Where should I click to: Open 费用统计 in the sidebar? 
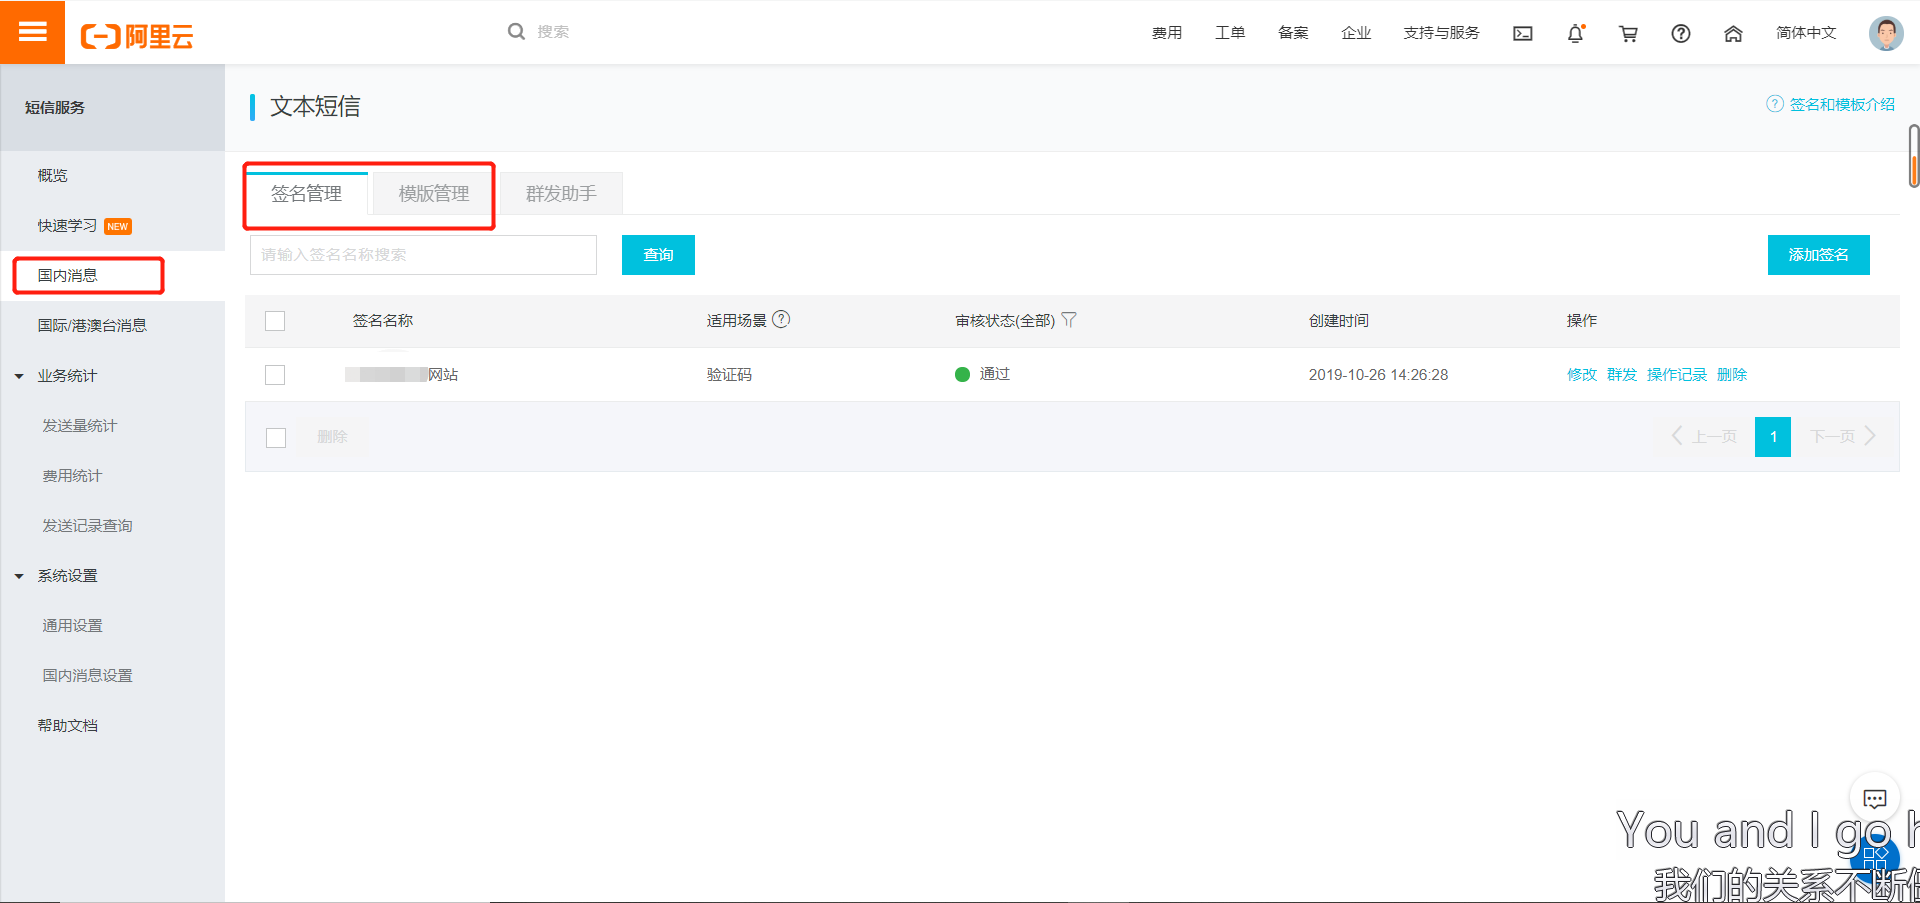coord(72,476)
